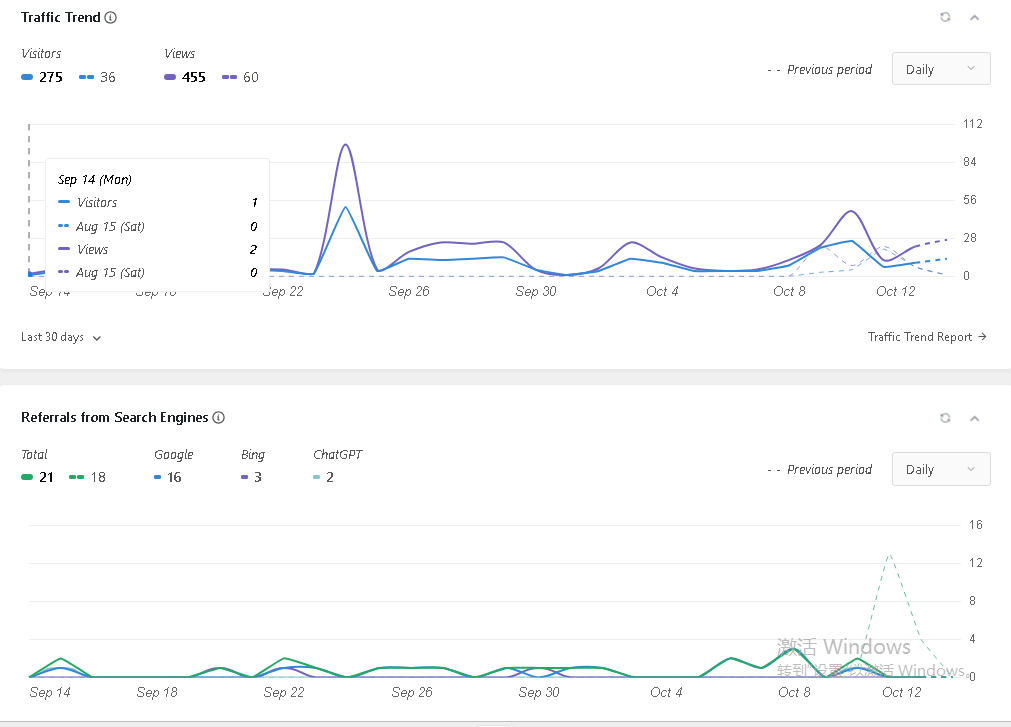Toggle the Google 16 referrals legend
Viewport: 1011px width, 727px height.
click(168, 478)
